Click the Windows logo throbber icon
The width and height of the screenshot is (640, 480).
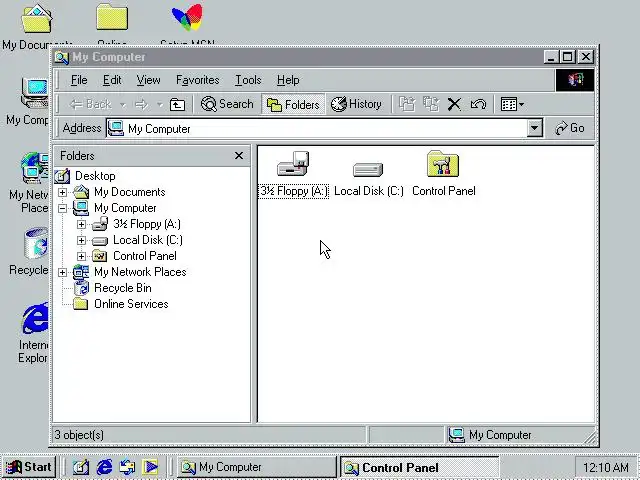(x=575, y=80)
